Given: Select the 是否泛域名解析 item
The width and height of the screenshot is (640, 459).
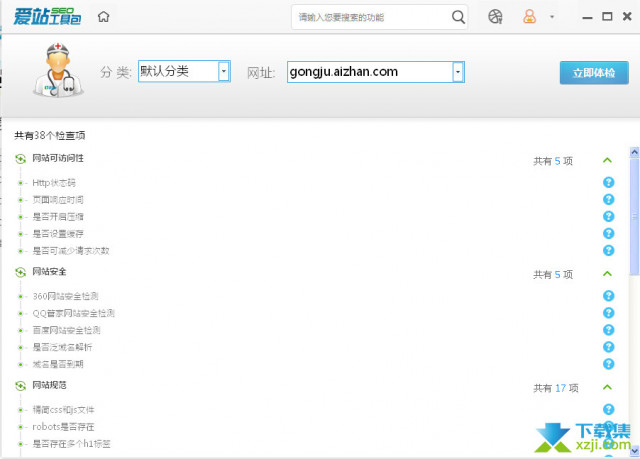Looking at the screenshot, I should (62, 347).
